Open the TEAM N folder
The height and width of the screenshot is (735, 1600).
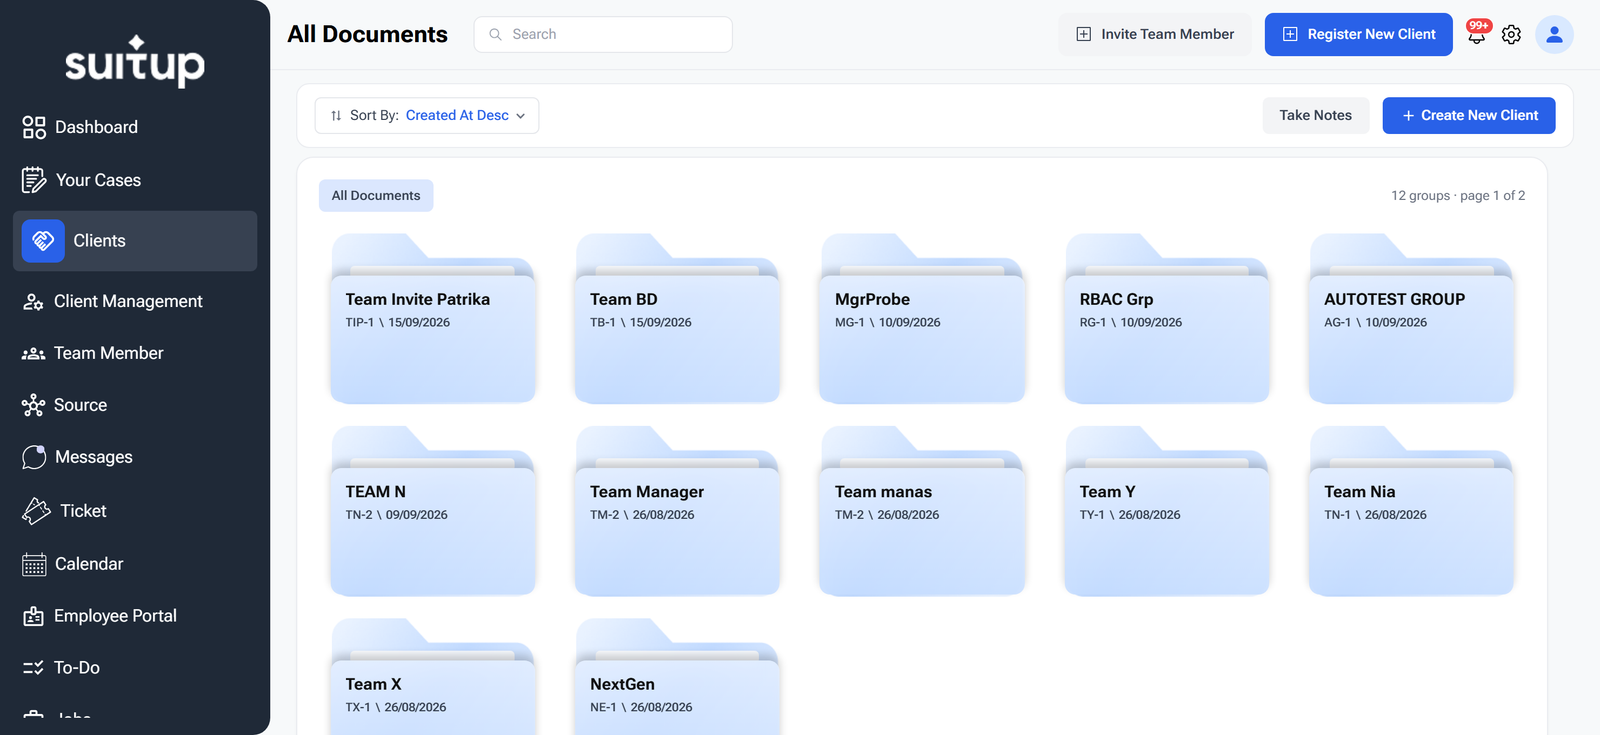click(433, 511)
